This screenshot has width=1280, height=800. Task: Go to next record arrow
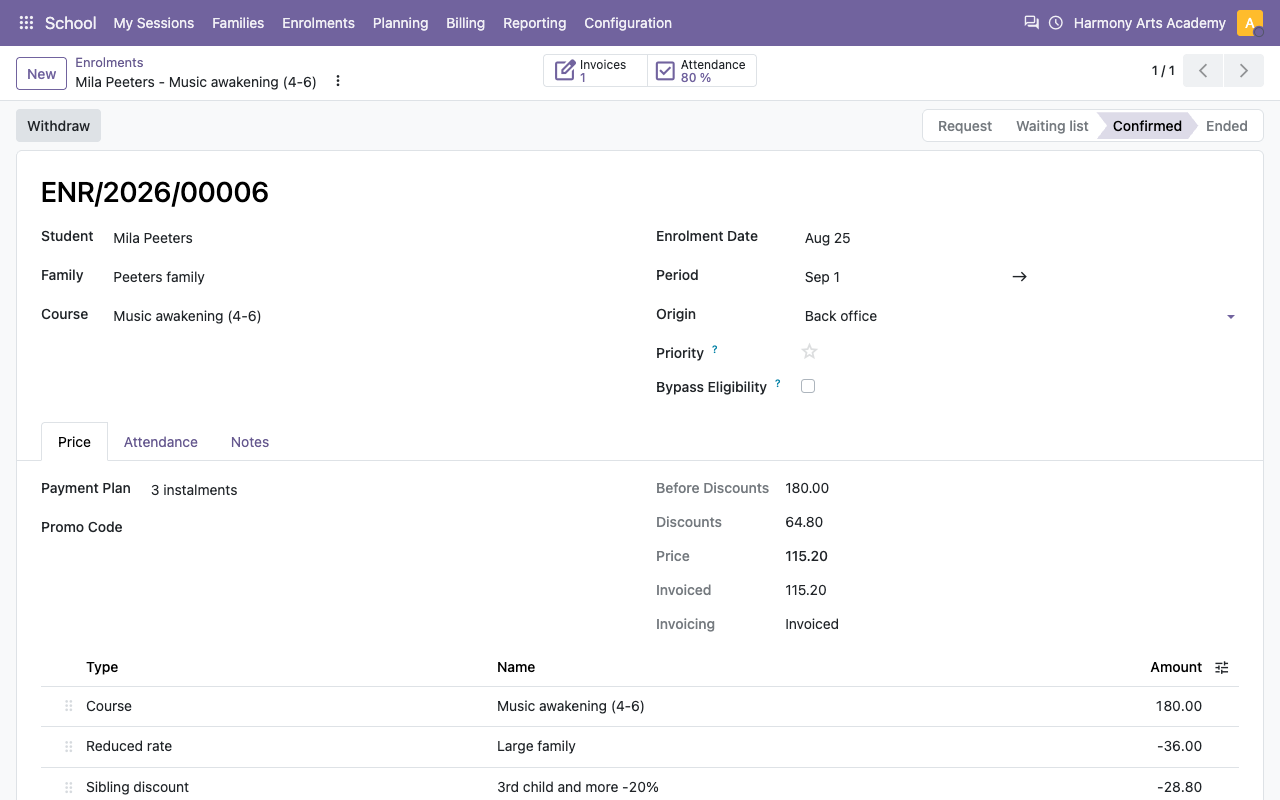tap(1243, 71)
